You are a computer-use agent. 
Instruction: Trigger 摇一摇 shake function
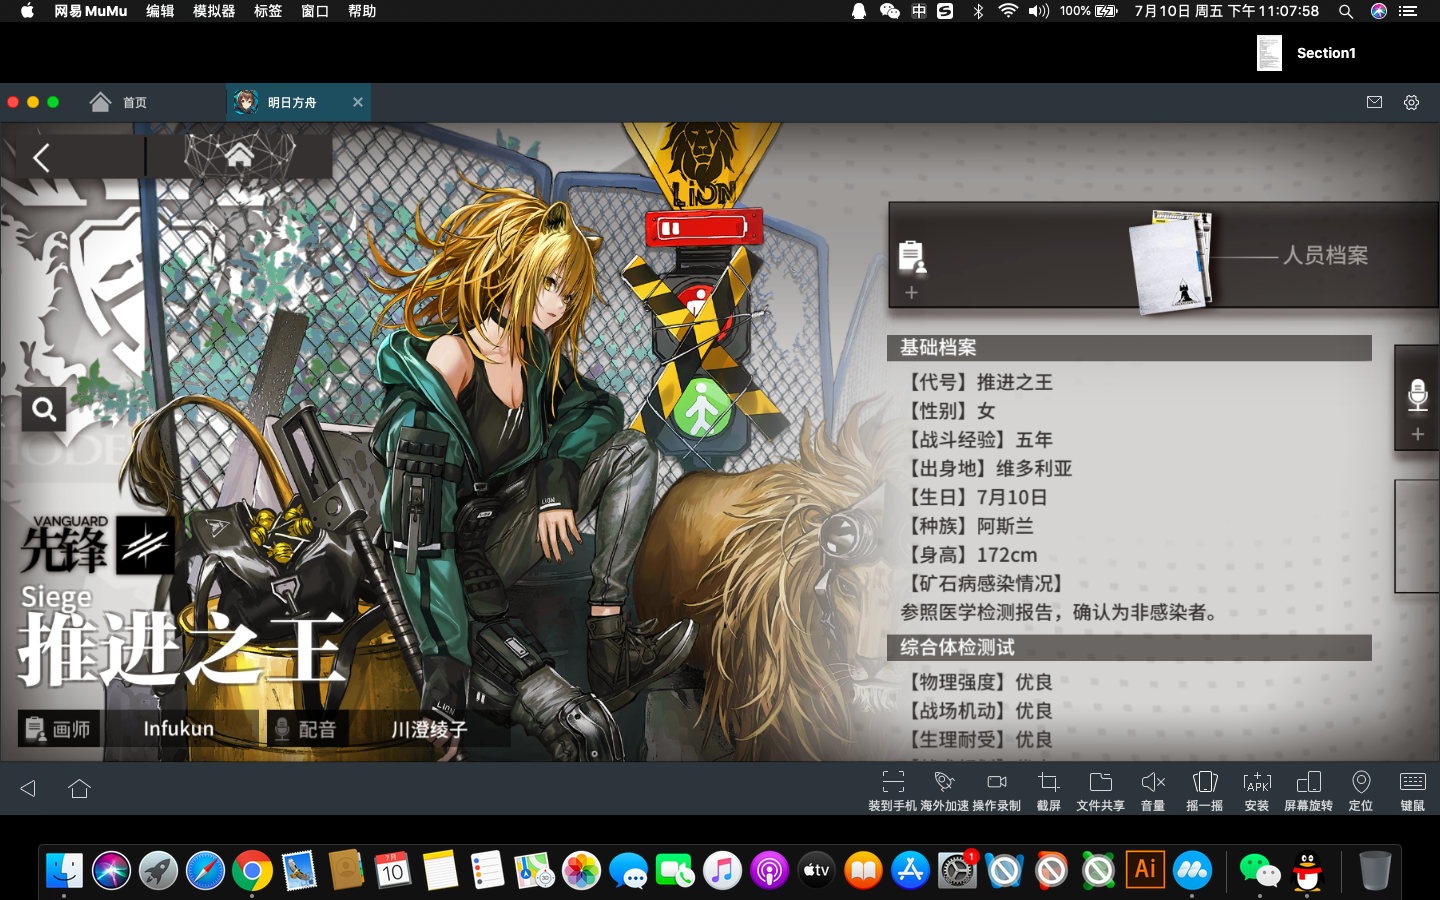pos(1204,790)
